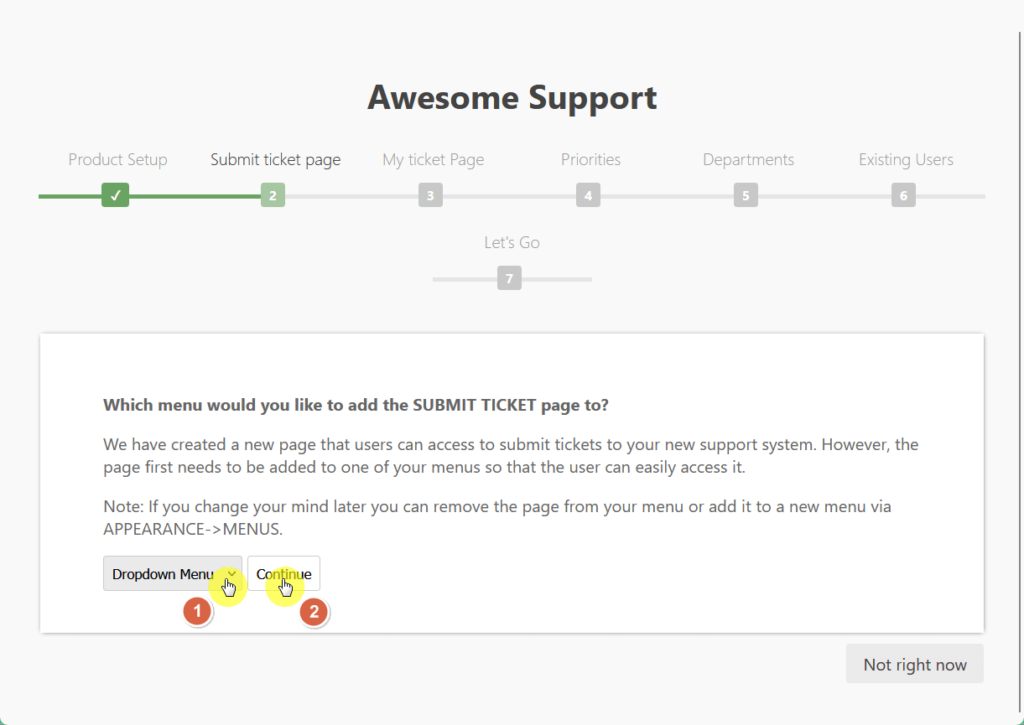Open the Dropdown Menu selector
The height and width of the screenshot is (725, 1024).
pos(172,573)
